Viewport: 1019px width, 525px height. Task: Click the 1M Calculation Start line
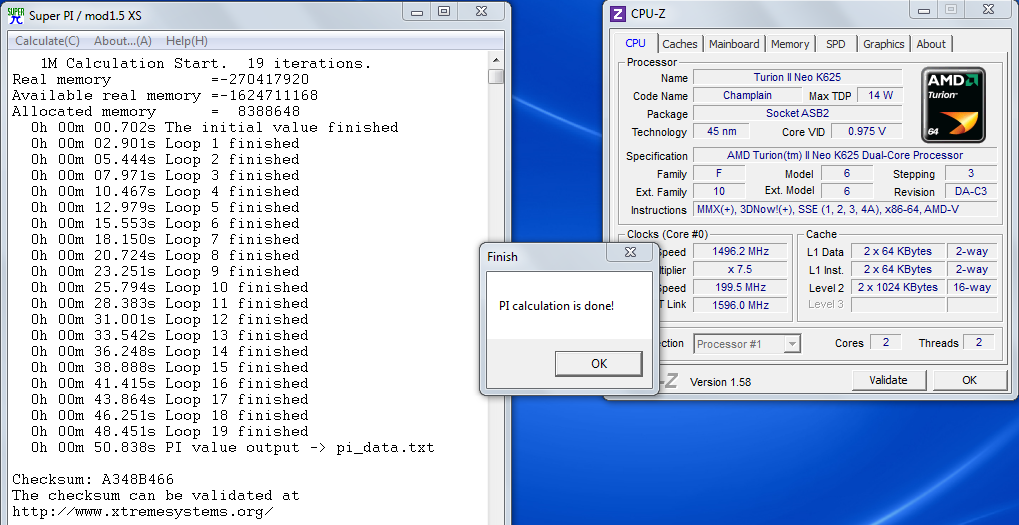pos(205,64)
